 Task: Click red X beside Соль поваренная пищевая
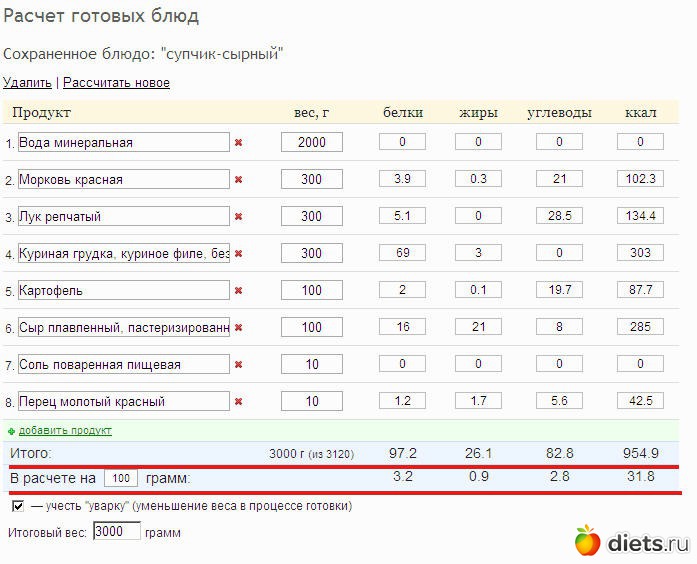[x=238, y=365]
